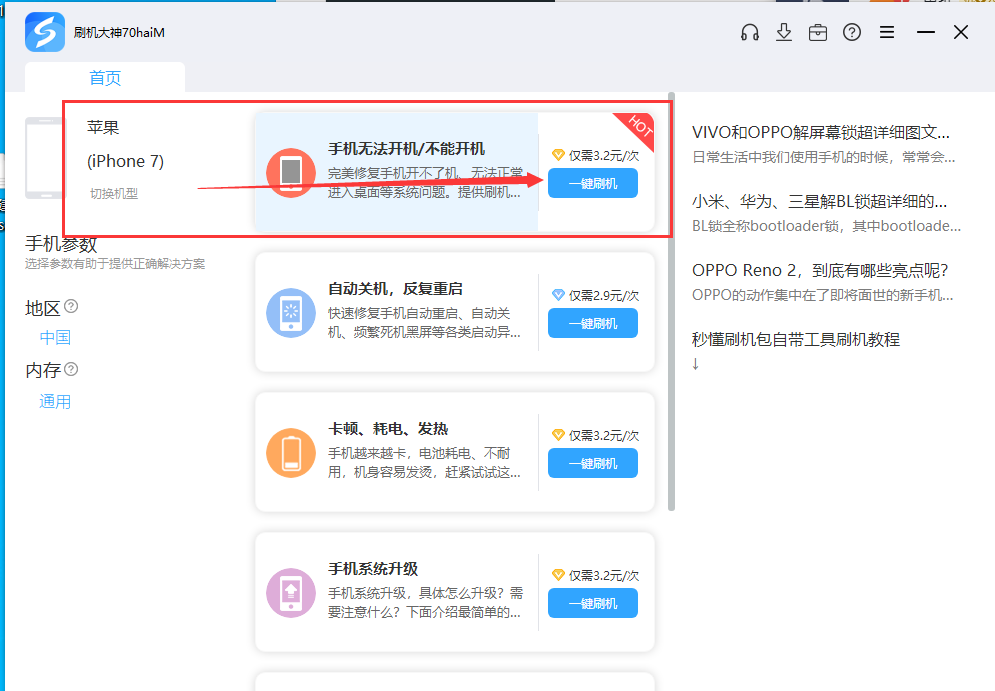The width and height of the screenshot is (995, 691).
Task: Open the download manager icon
Action: click(x=784, y=32)
